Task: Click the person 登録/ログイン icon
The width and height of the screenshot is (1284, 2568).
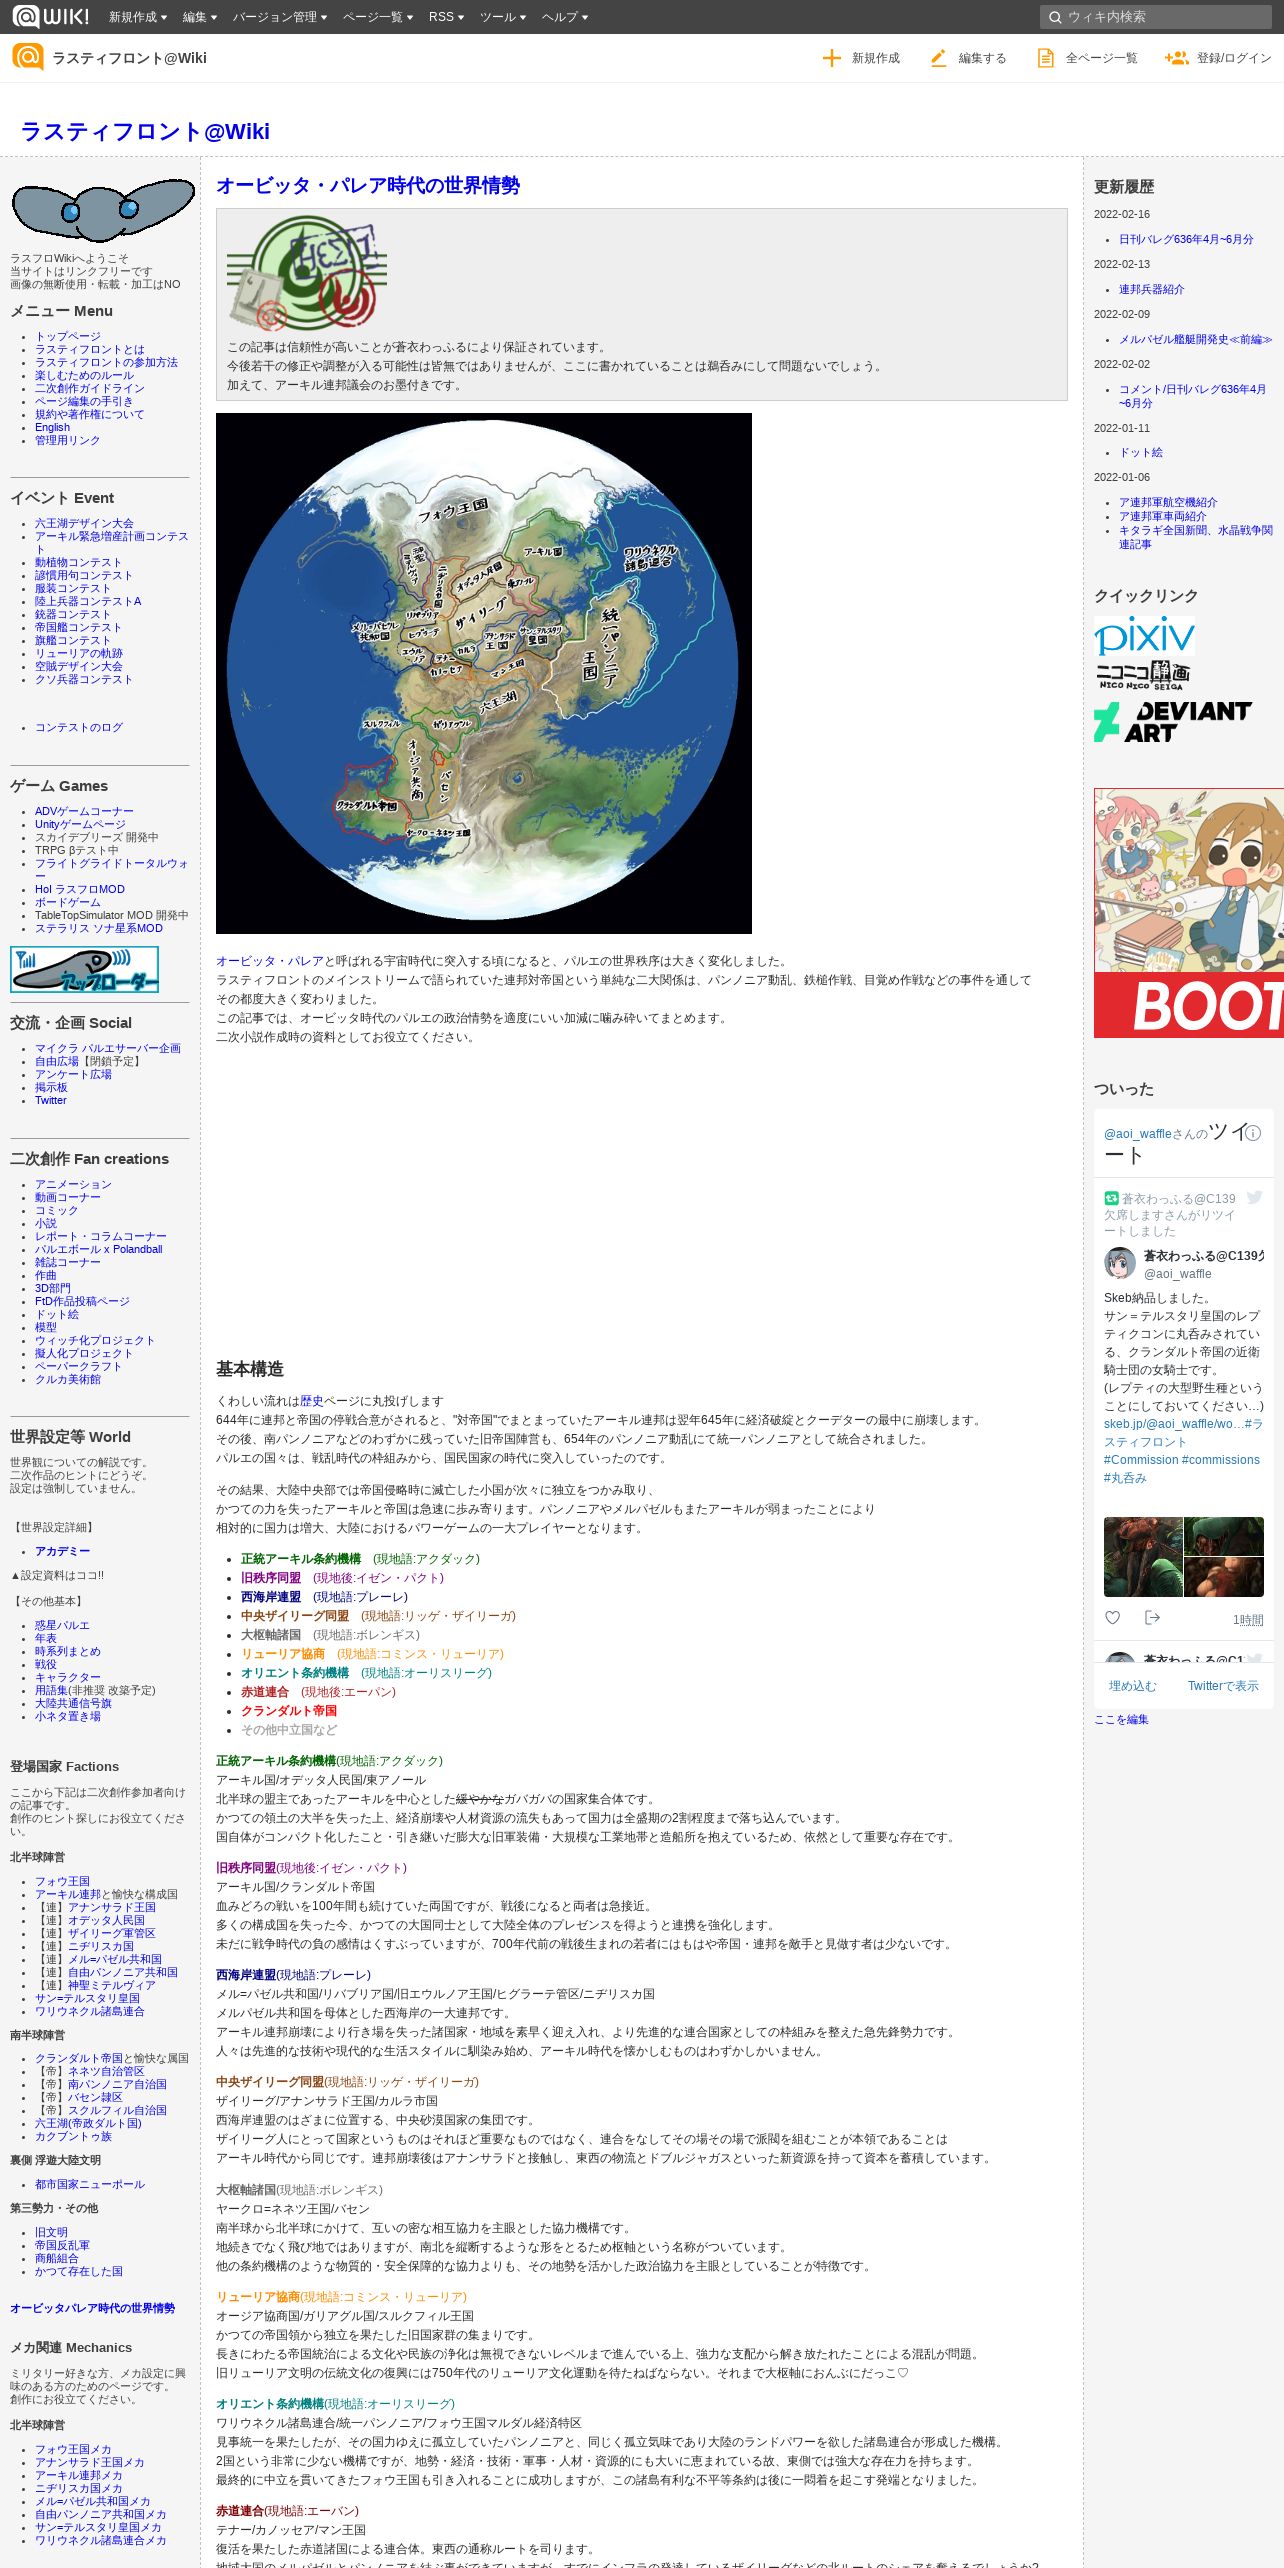Action: click(1176, 58)
